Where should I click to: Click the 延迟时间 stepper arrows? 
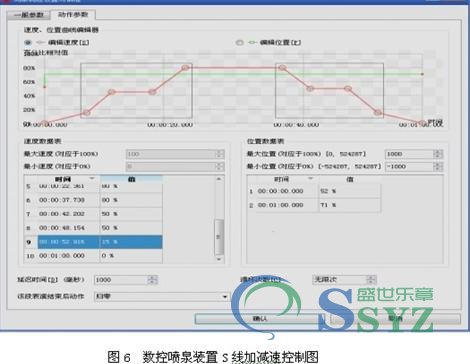point(153,280)
